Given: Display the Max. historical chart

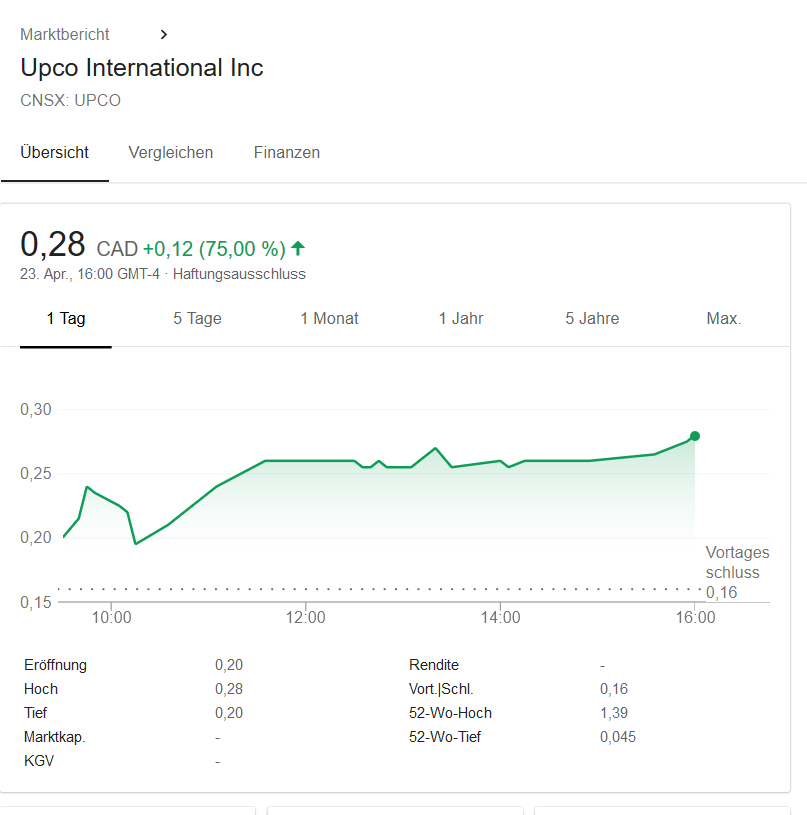Looking at the screenshot, I should 723,318.
